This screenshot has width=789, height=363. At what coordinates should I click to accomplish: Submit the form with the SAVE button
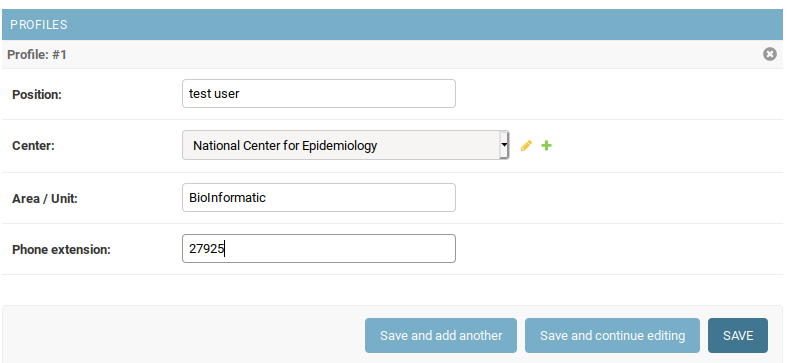coord(738,335)
